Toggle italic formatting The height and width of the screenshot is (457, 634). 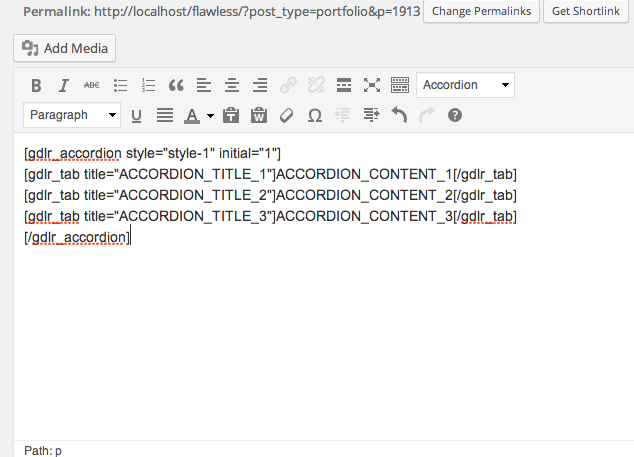(x=64, y=86)
